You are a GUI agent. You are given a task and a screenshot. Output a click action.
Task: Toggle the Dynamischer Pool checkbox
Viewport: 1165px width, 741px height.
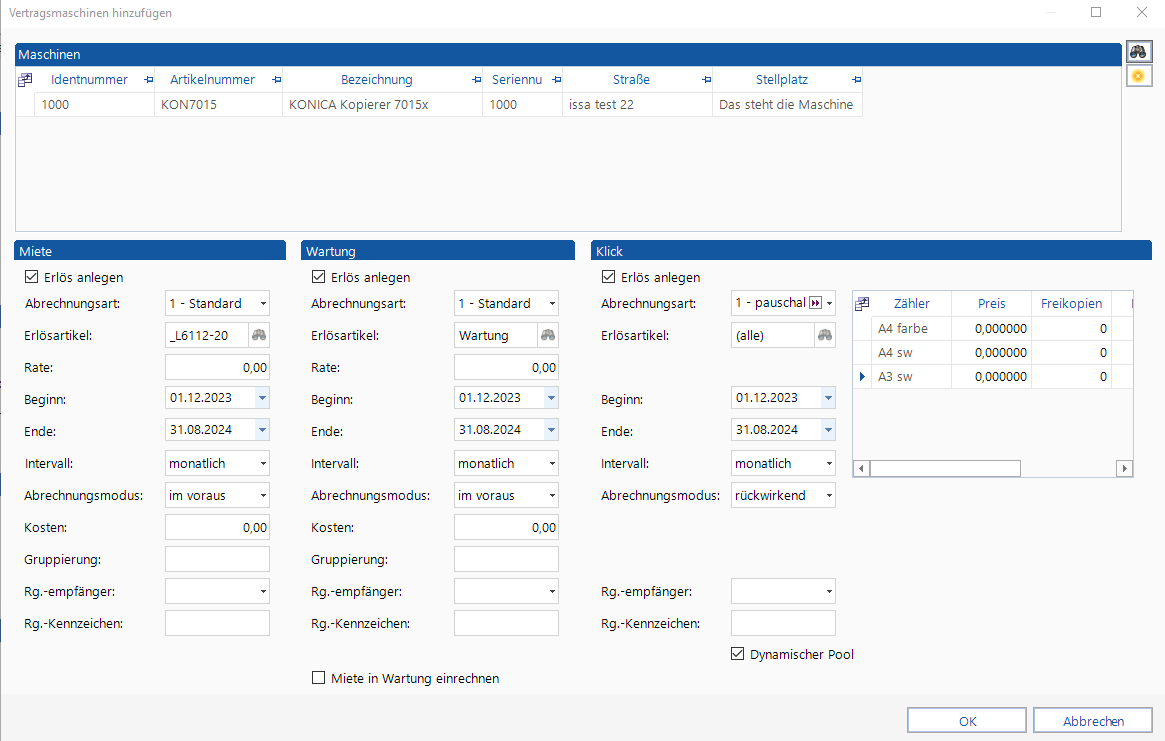pos(737,654)
